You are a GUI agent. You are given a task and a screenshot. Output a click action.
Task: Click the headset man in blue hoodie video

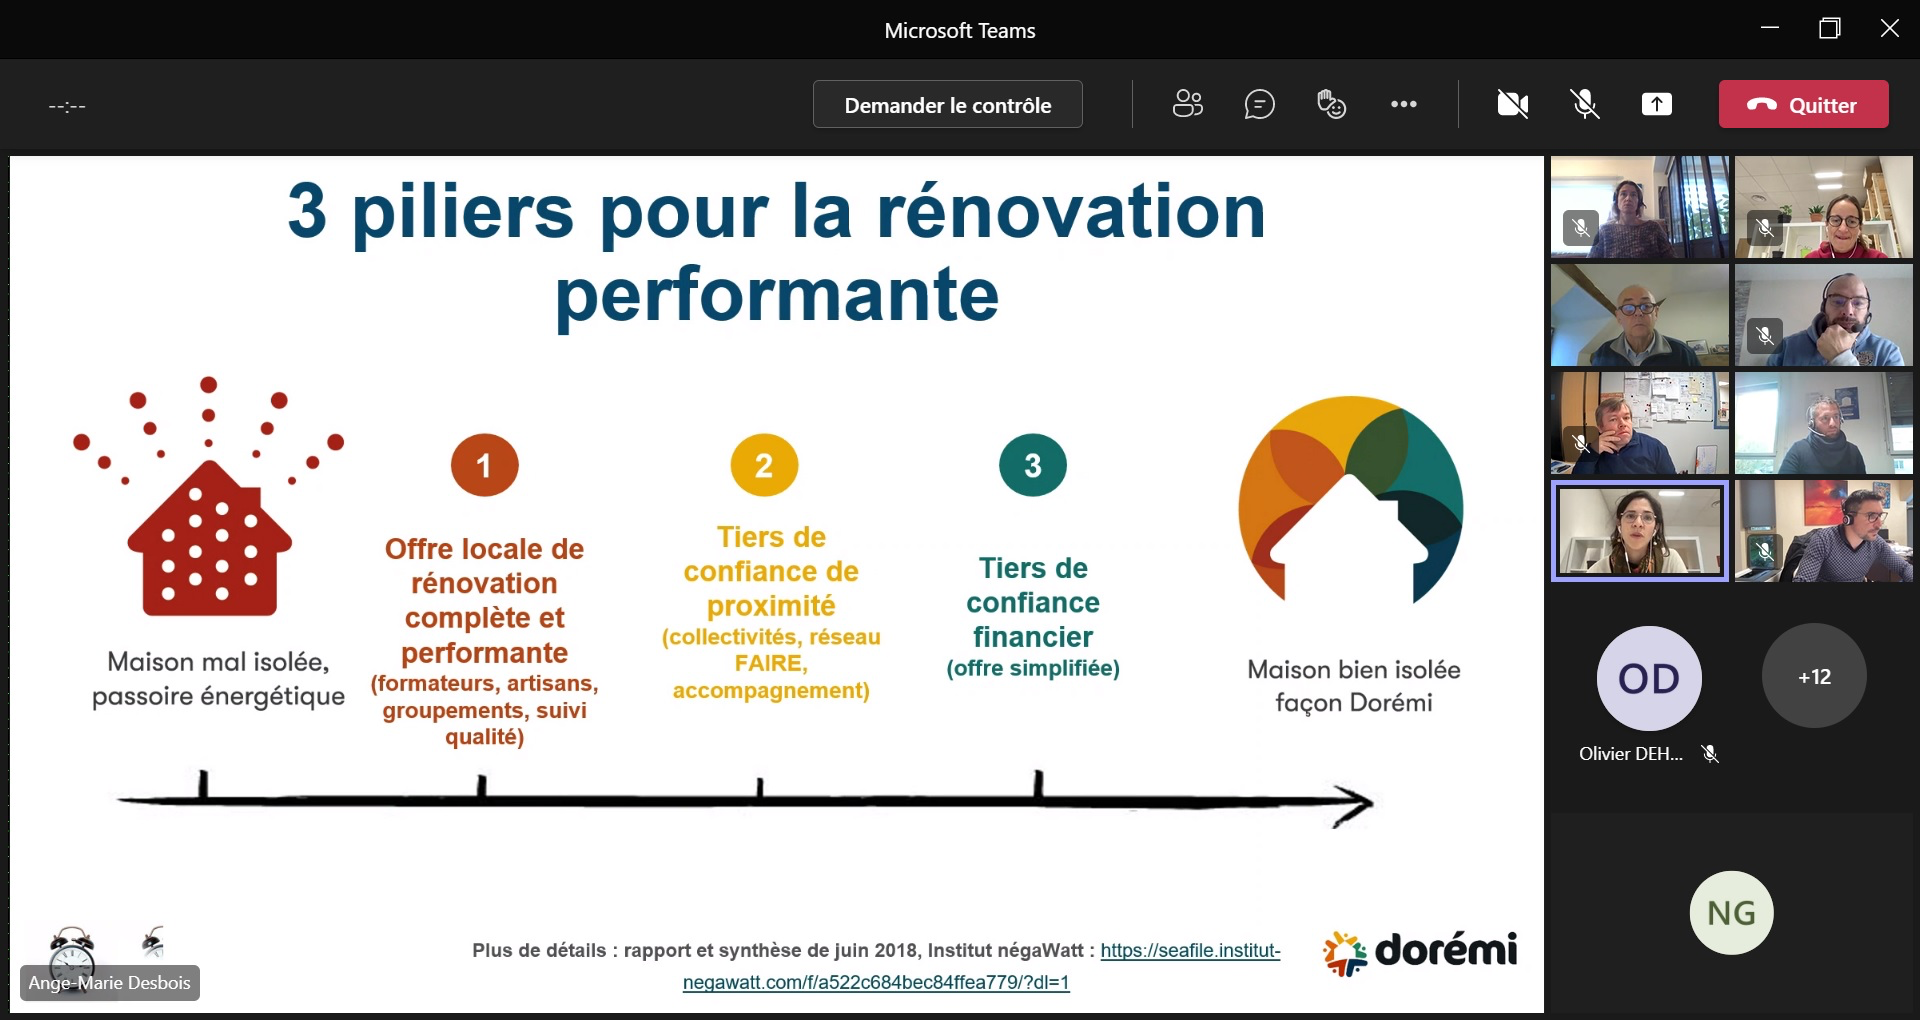pos(1823,315)
